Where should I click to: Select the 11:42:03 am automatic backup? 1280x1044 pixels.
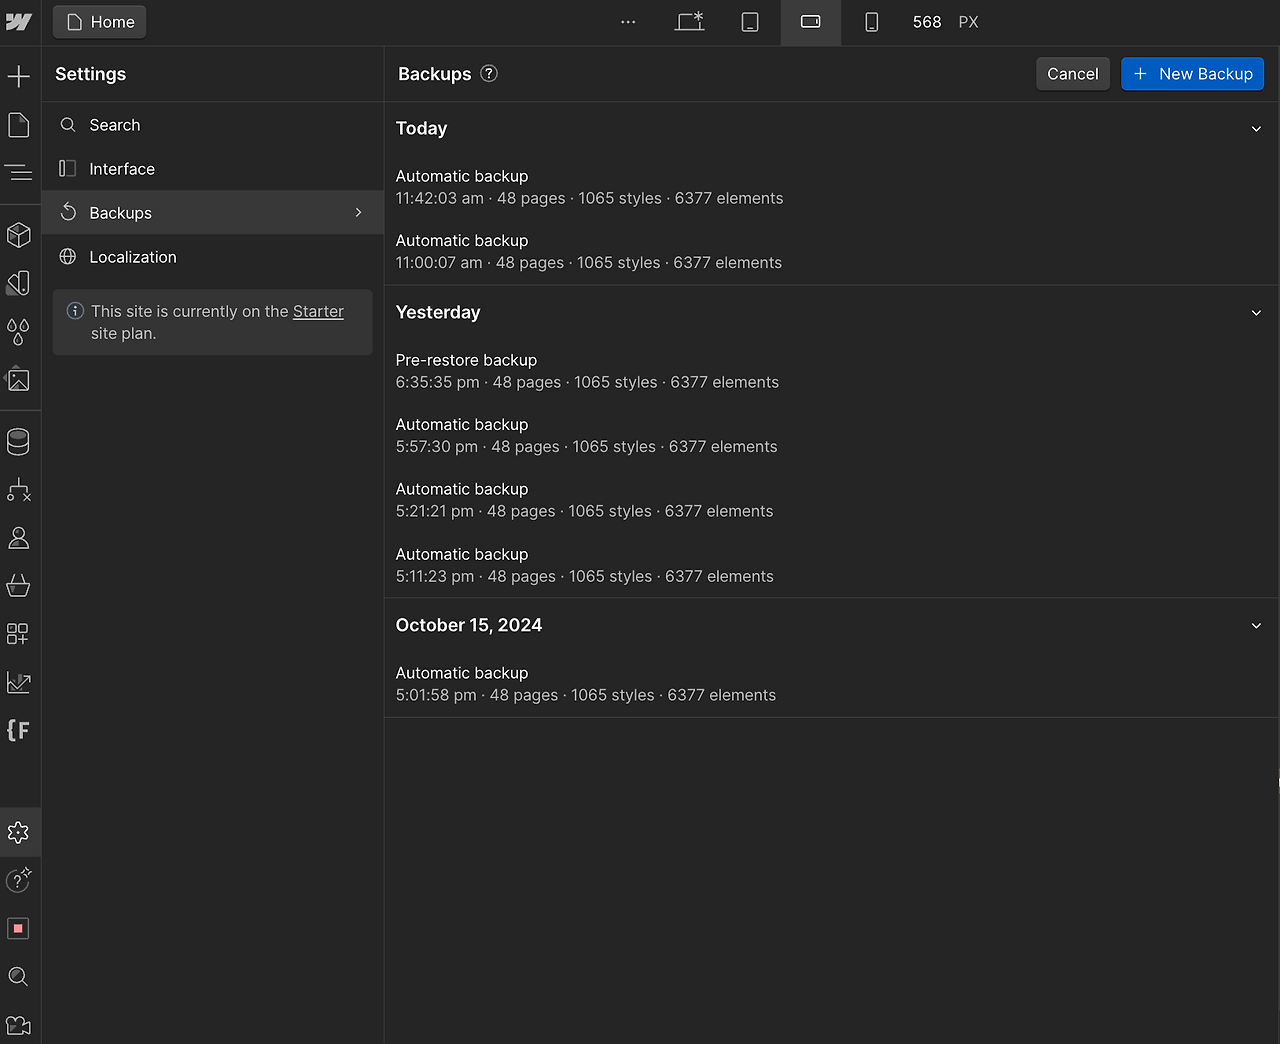832,187
